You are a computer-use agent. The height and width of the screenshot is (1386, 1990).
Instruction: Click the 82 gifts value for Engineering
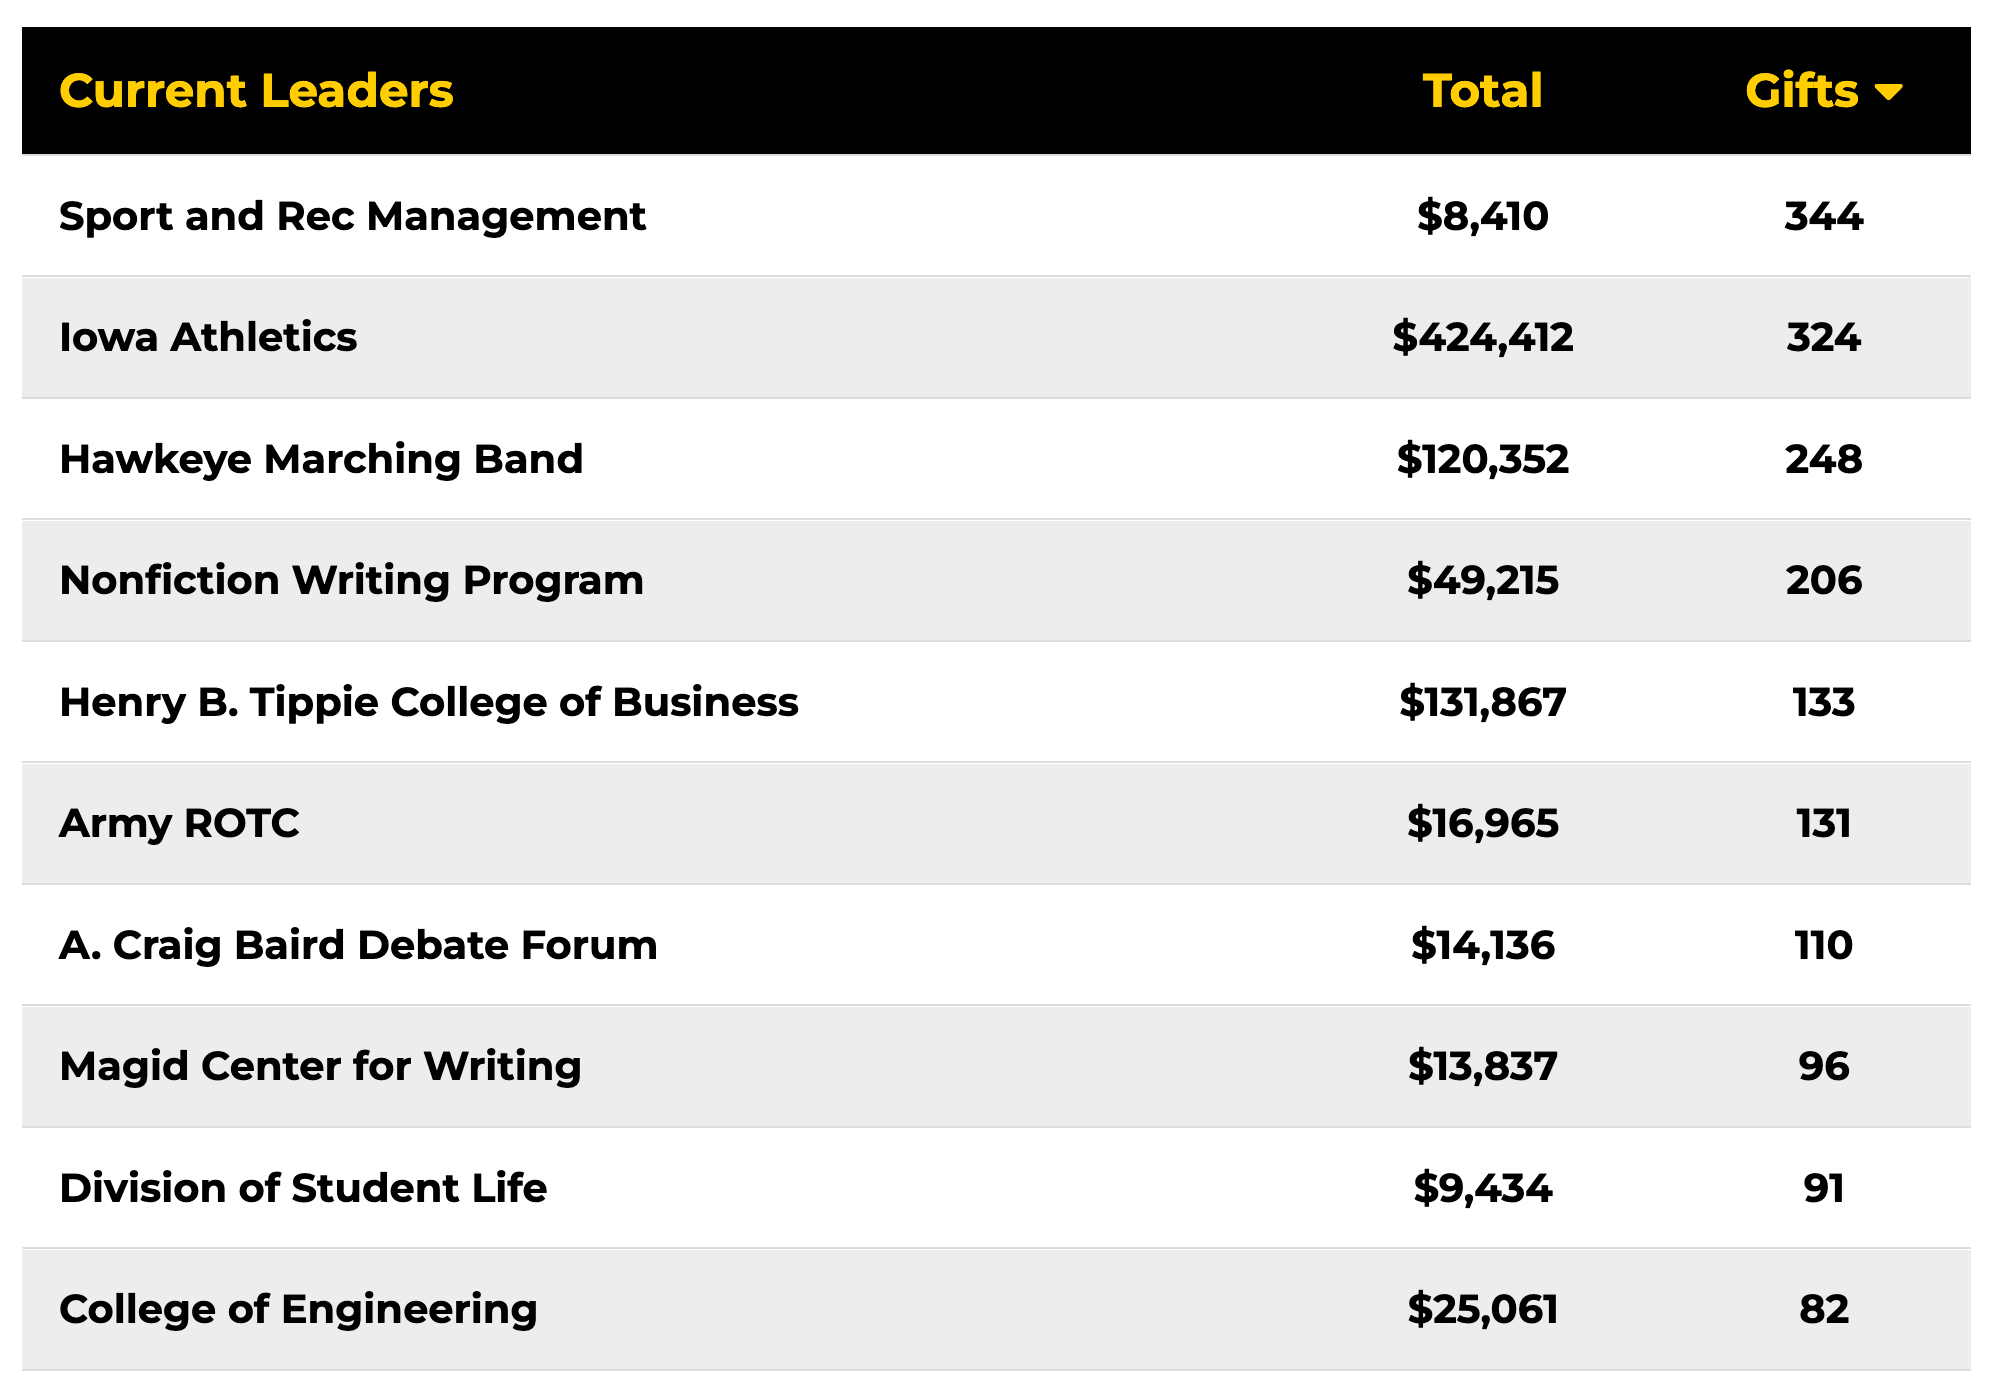click(1824, 1310)
